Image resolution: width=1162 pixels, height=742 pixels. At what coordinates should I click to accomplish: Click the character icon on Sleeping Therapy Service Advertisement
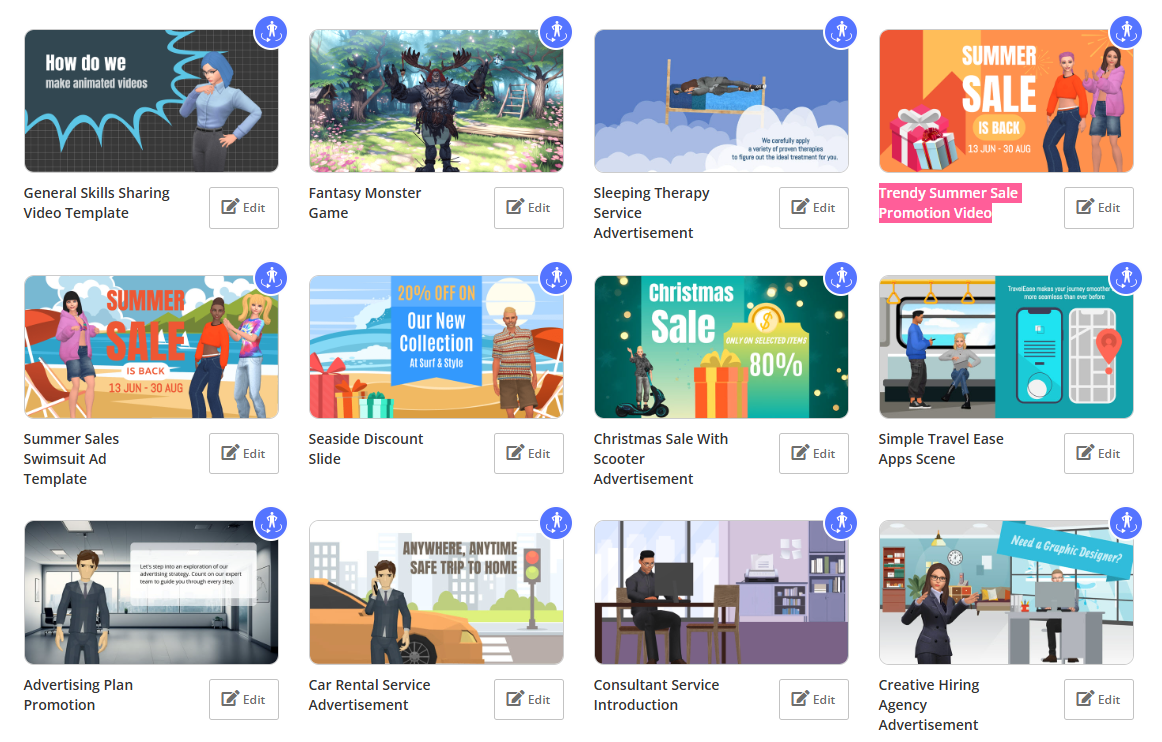[841, 32]
